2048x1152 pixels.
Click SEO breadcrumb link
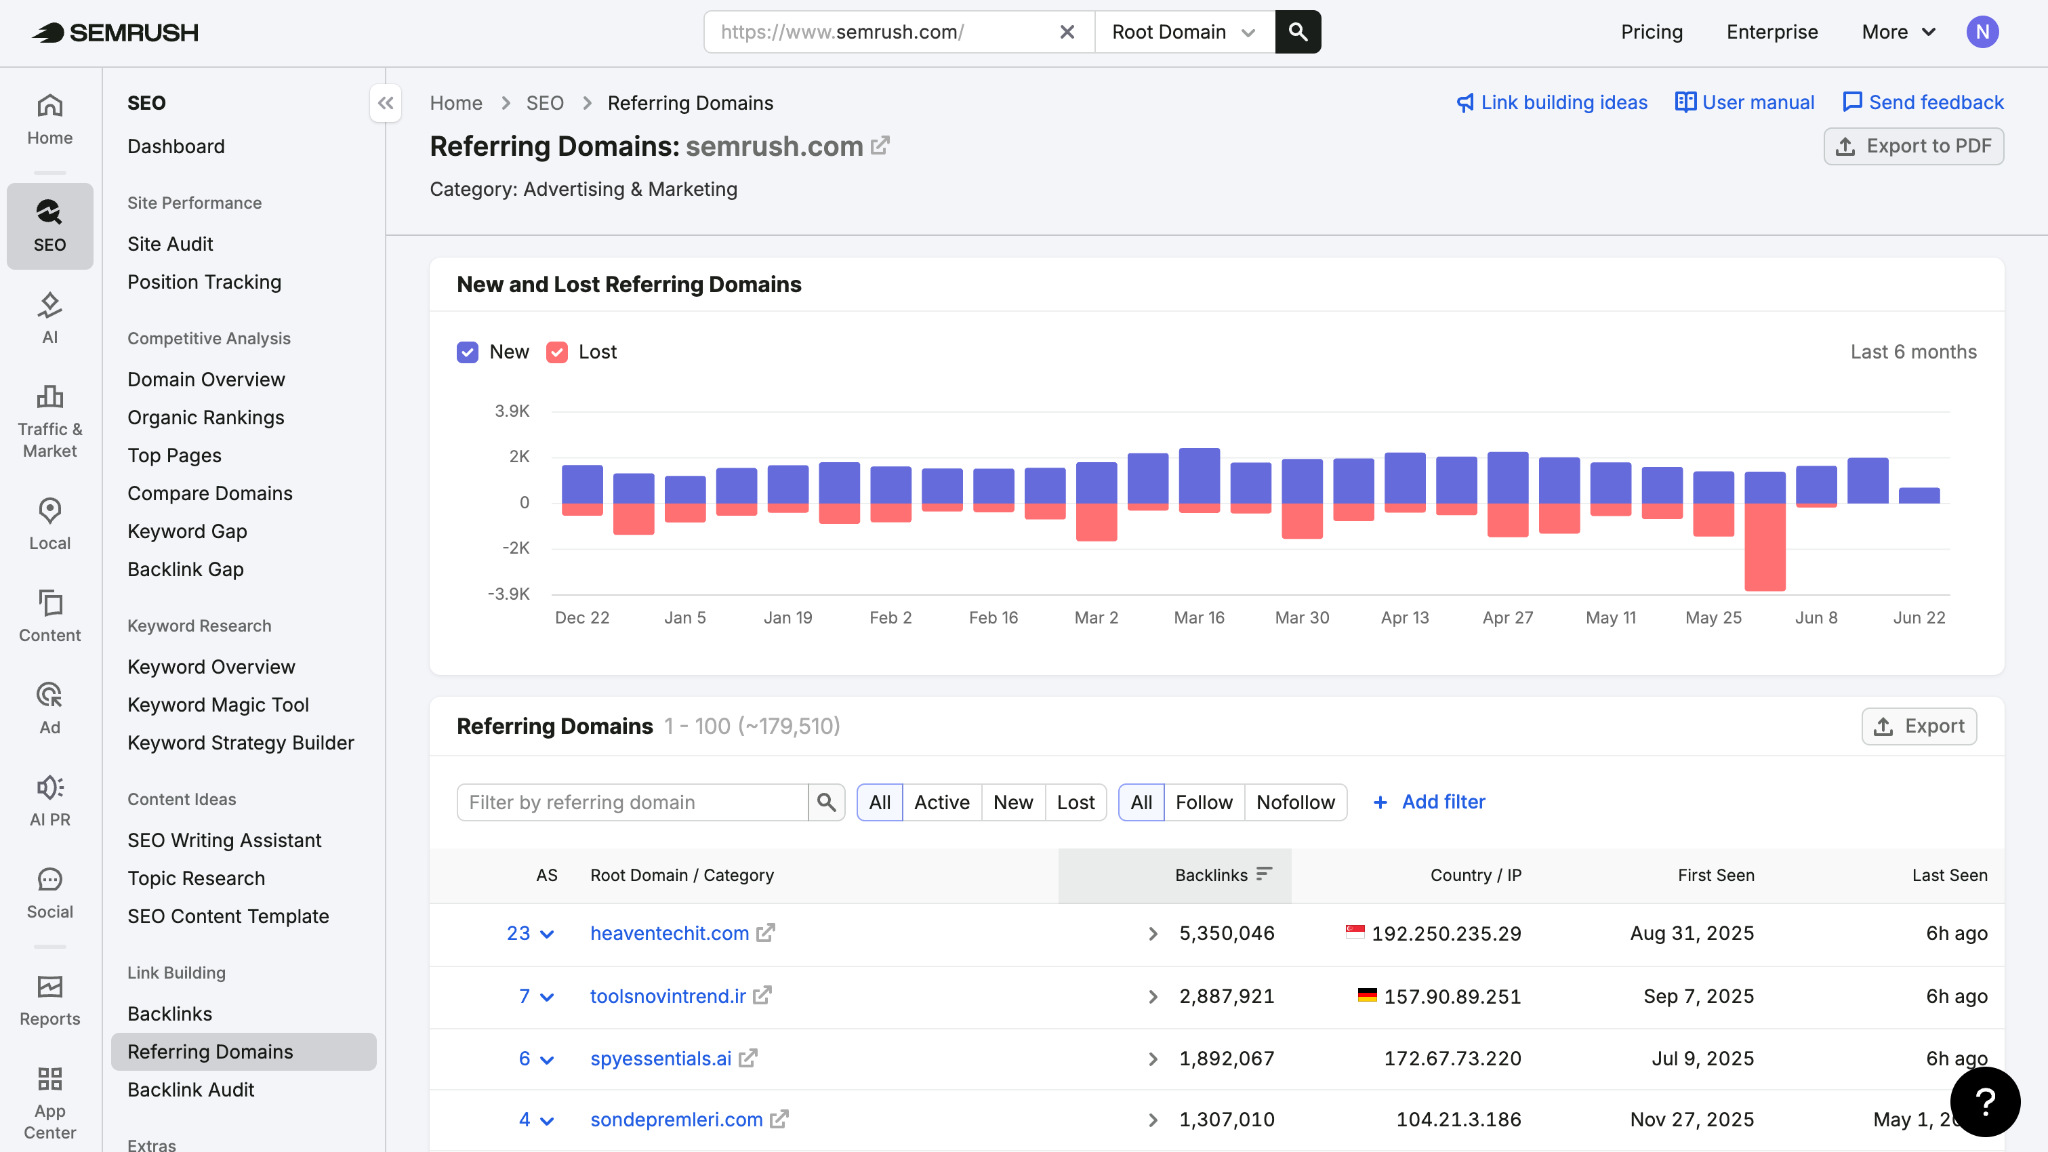(x=545, y=103)
